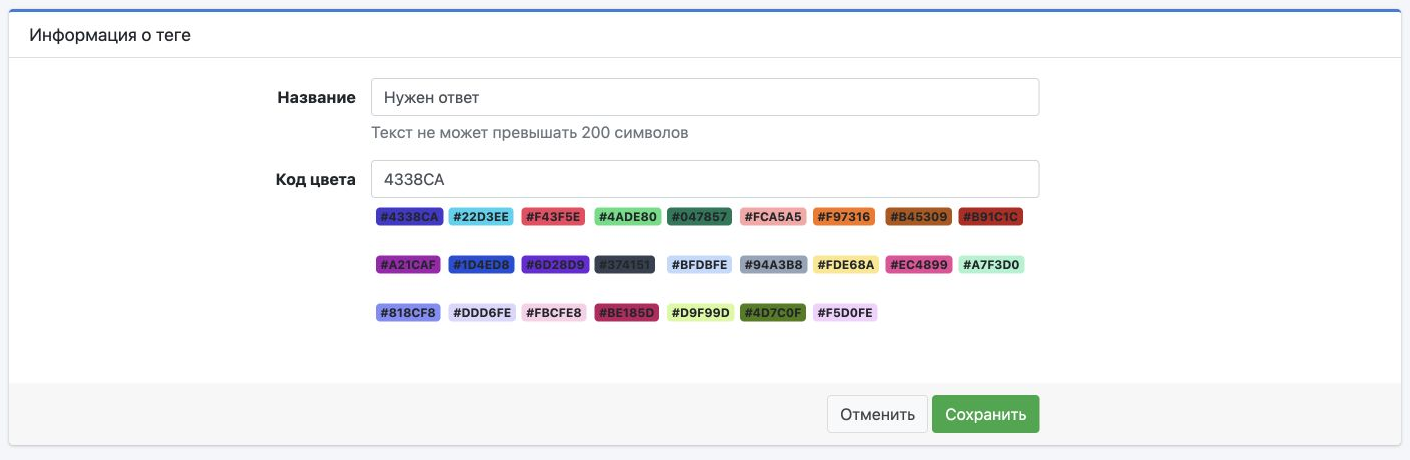
Task: Pick the #818CF8 color swatch
Action: [x=408, y=313]
